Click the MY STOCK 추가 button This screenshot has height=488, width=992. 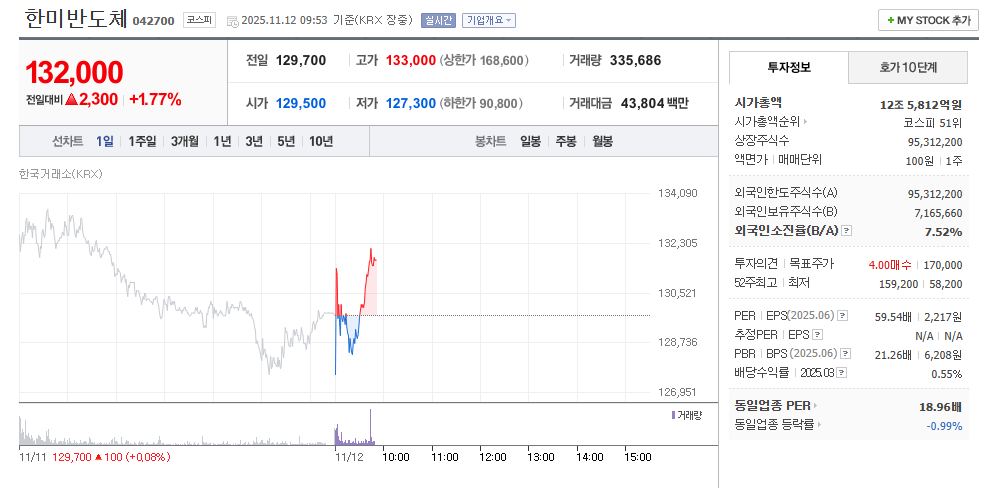(x=928, y=20)
